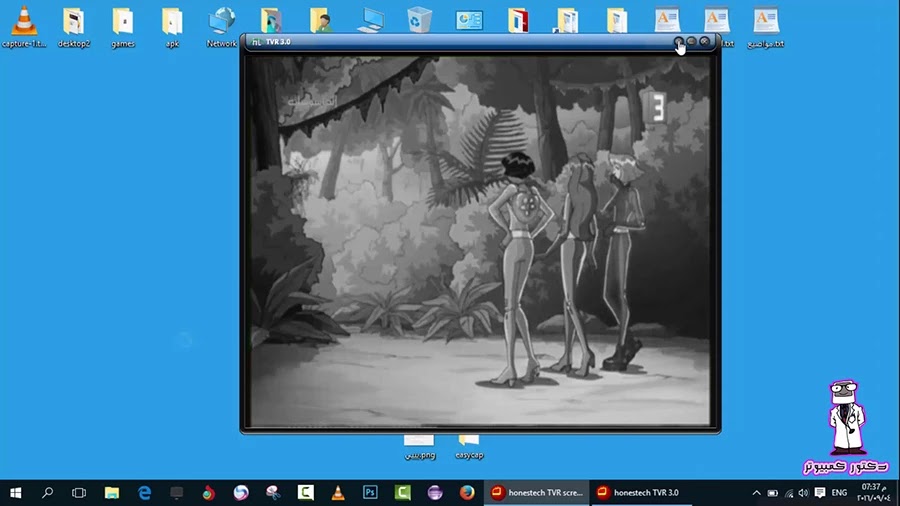Open the png image file below TVR window
This screenshot has height=506, width=900.
tap(420, 447)
